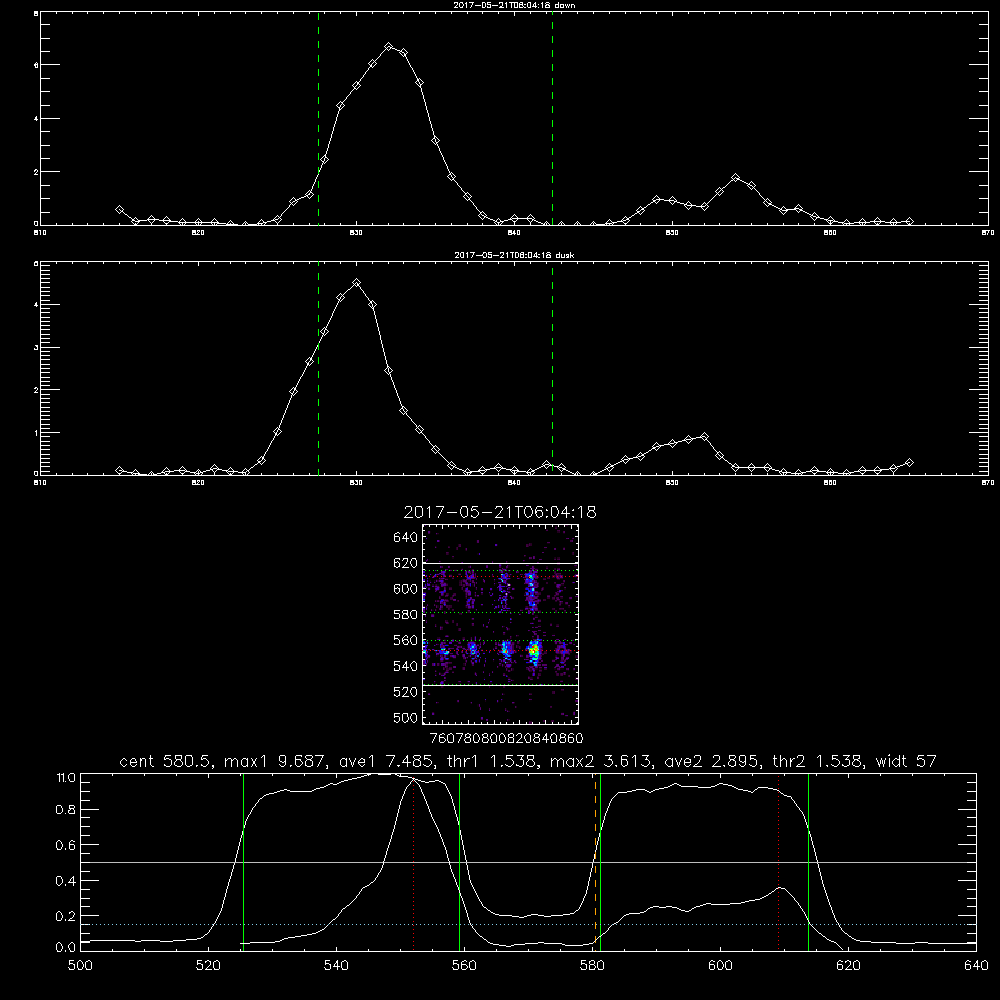Viewport: 1000px width, 1000px height.
Task: Click the 600 label on heatmap y-axis
Action: point(406,589)
